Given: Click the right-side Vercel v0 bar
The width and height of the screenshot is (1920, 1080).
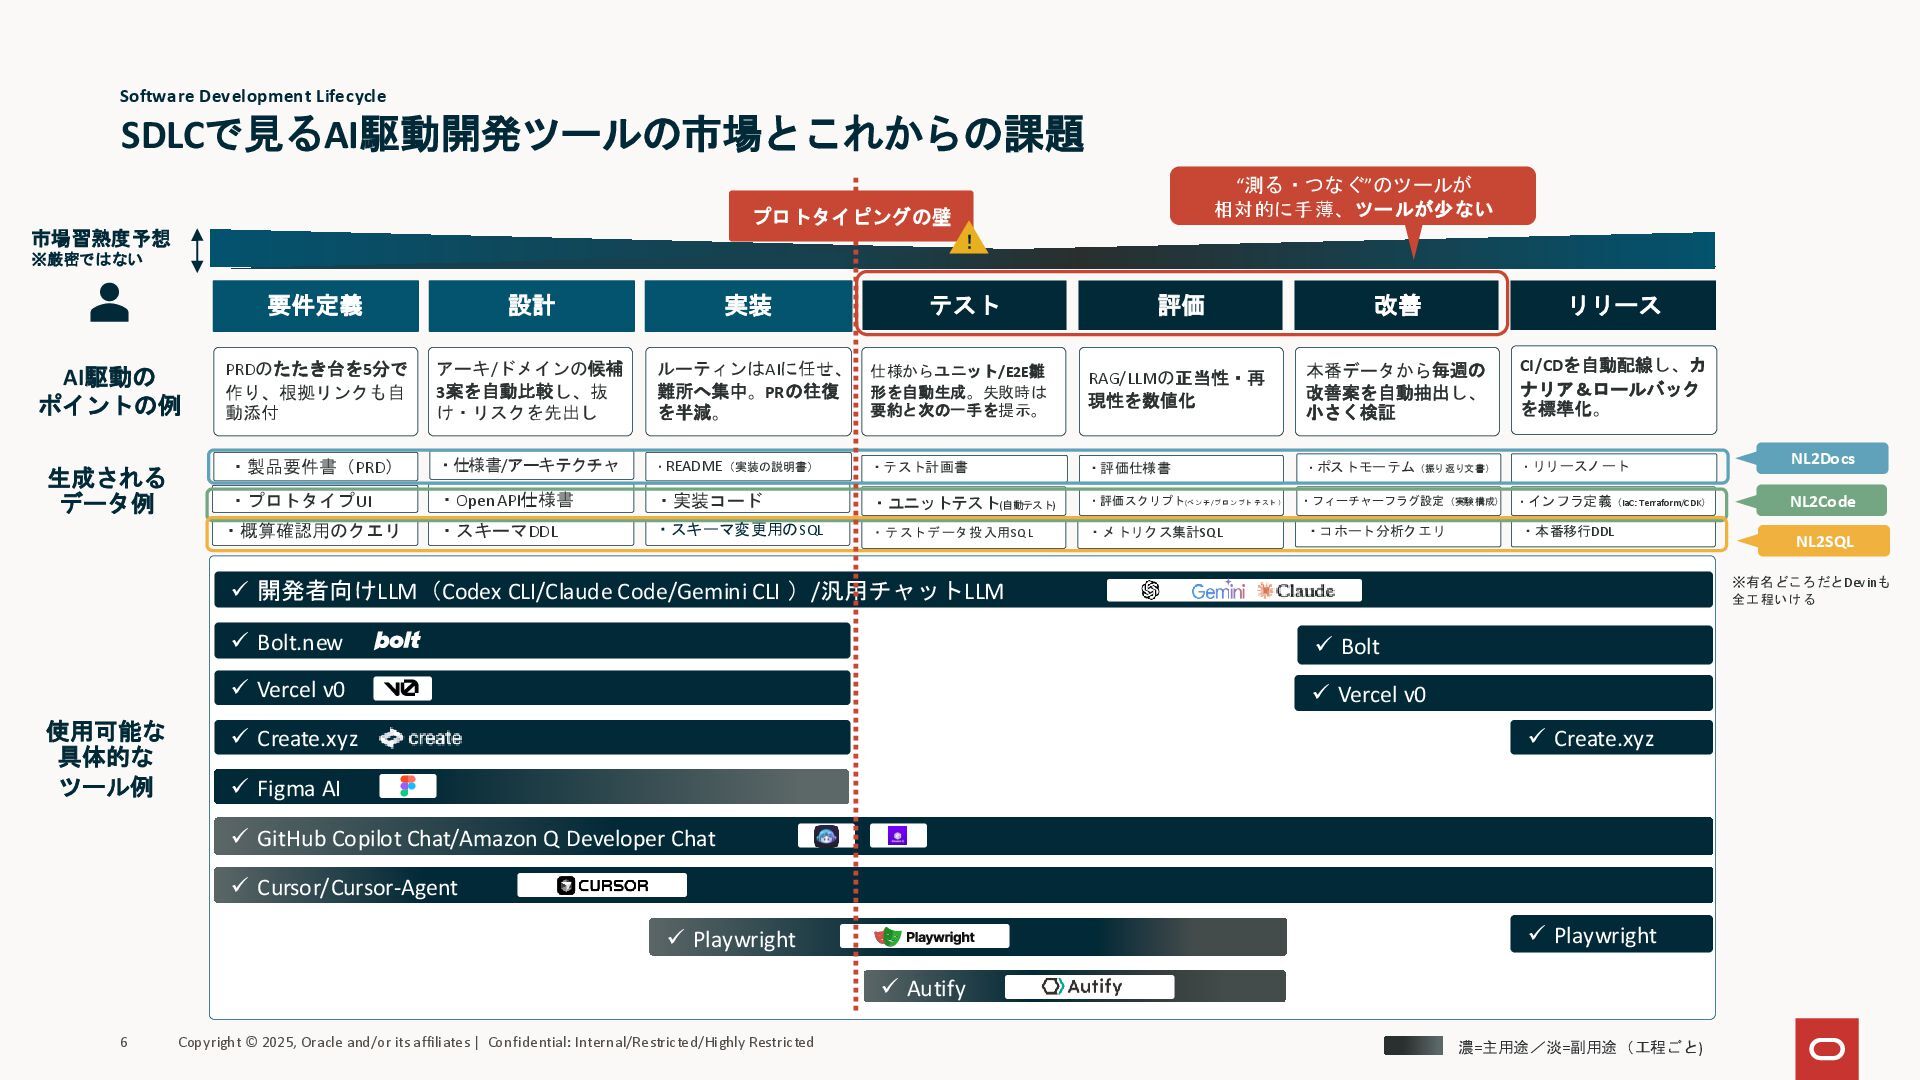Looking at the screenshot, I should (1503, 693).
